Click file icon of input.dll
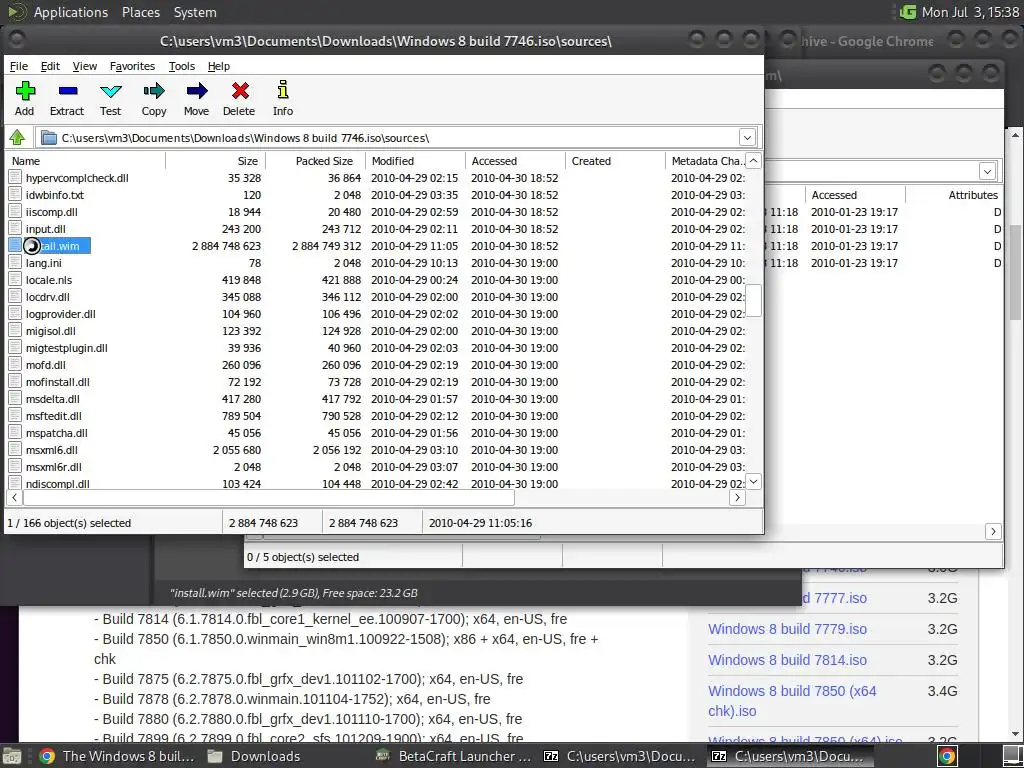 click(x=15, y=229)
